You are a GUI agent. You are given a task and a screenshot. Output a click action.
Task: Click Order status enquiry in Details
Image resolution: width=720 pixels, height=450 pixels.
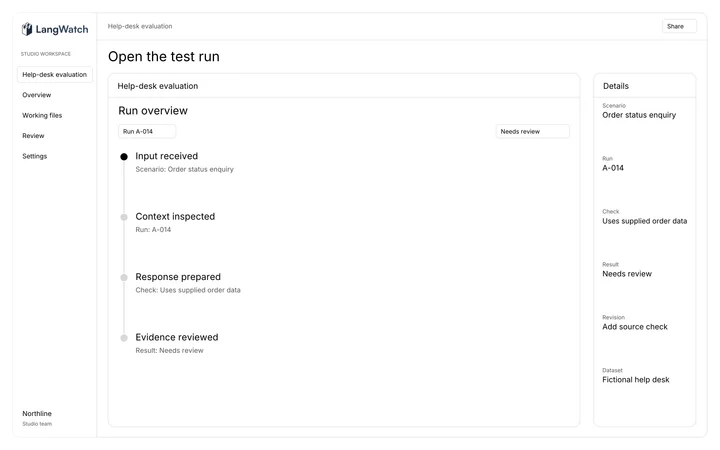click(x=639, y=115)
